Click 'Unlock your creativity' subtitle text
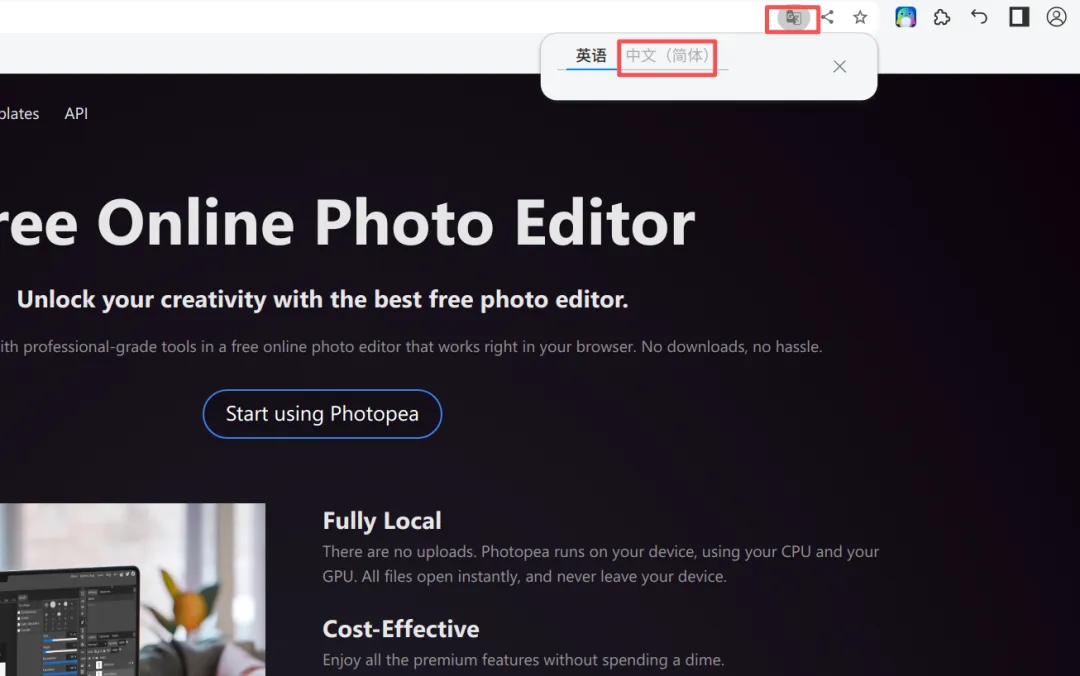This screenshot has height=676, width=1080. pos(322,299)
